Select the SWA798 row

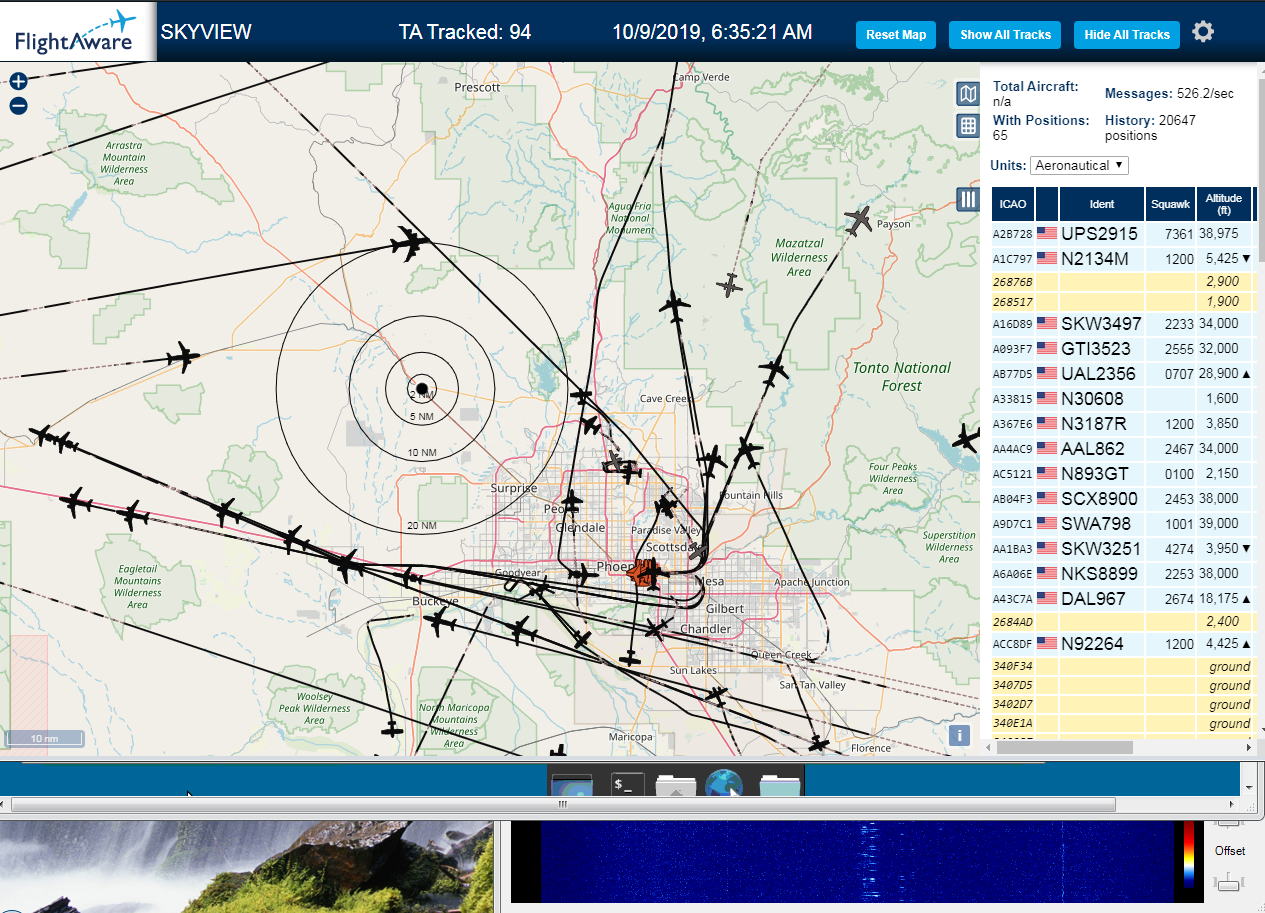[x=1123, y=524]
